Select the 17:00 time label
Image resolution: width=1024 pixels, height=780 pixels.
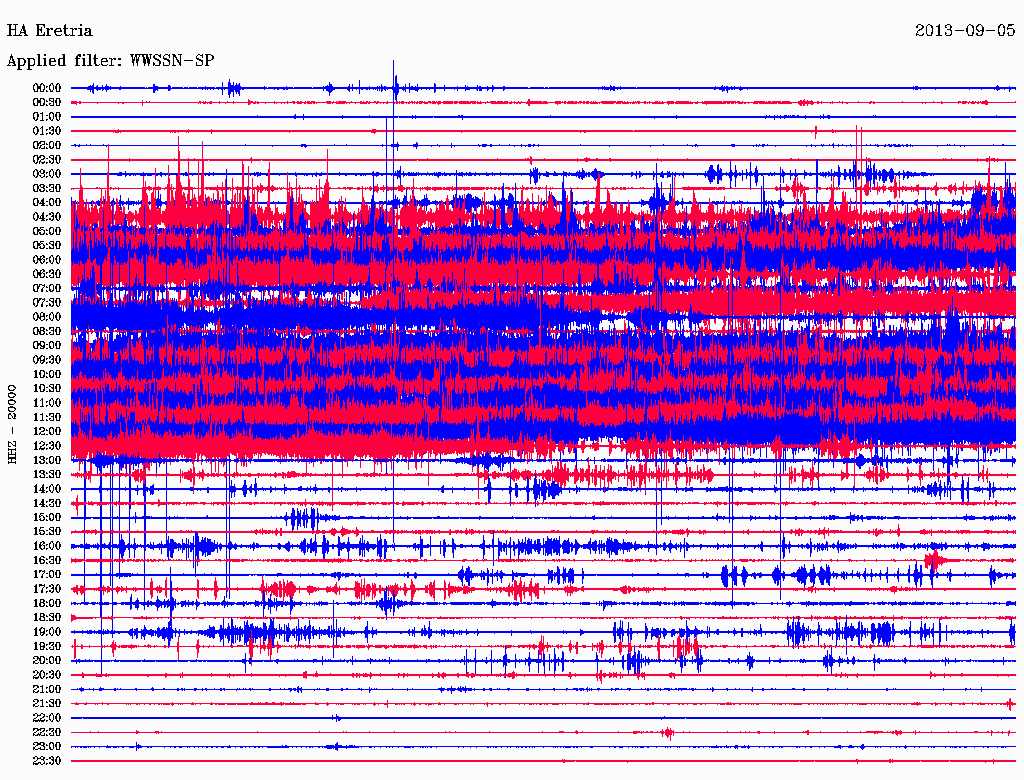(x=47, y=575)
